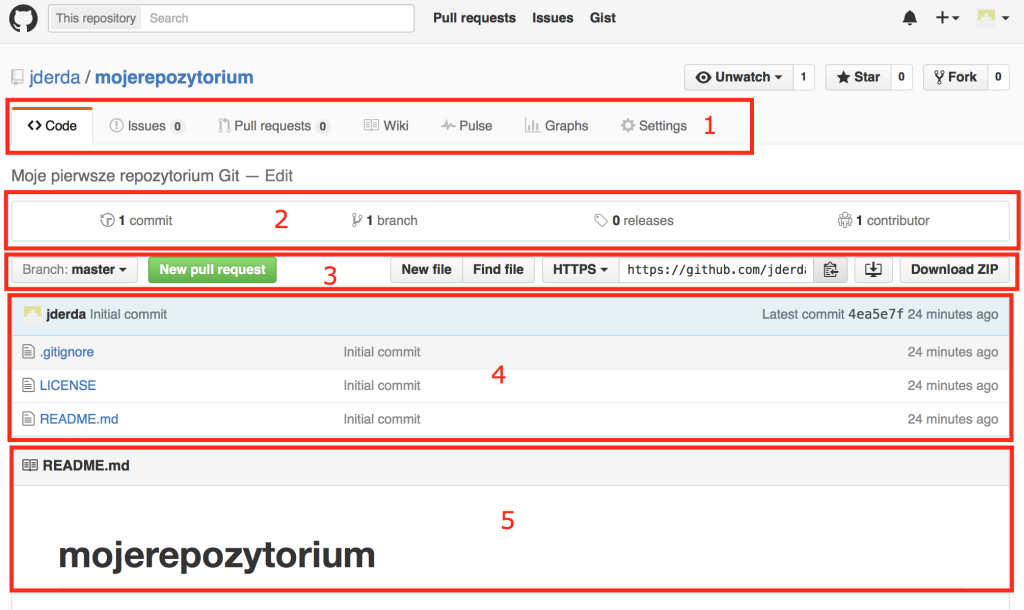The width and height of the screenshot is (1024, 610).
Task: Click the Issues exclamation icon
Action: tap(116, 125)
